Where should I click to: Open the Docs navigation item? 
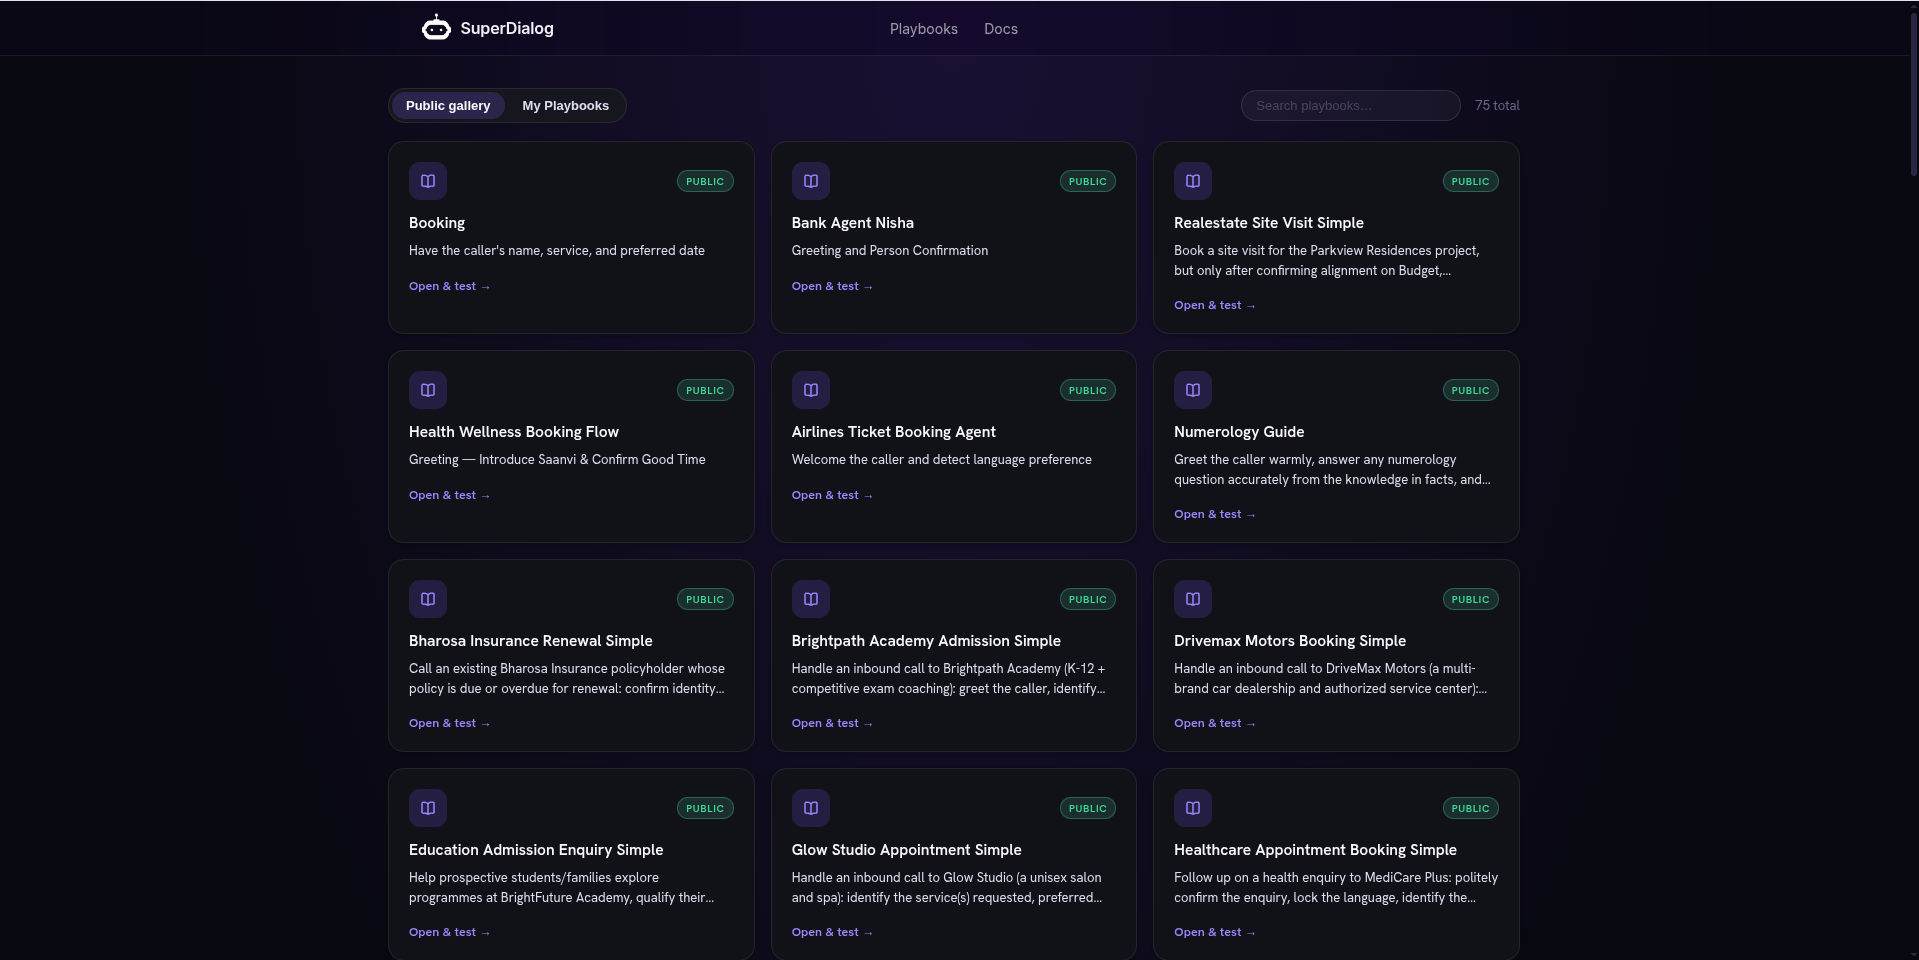pos(1001,29)
